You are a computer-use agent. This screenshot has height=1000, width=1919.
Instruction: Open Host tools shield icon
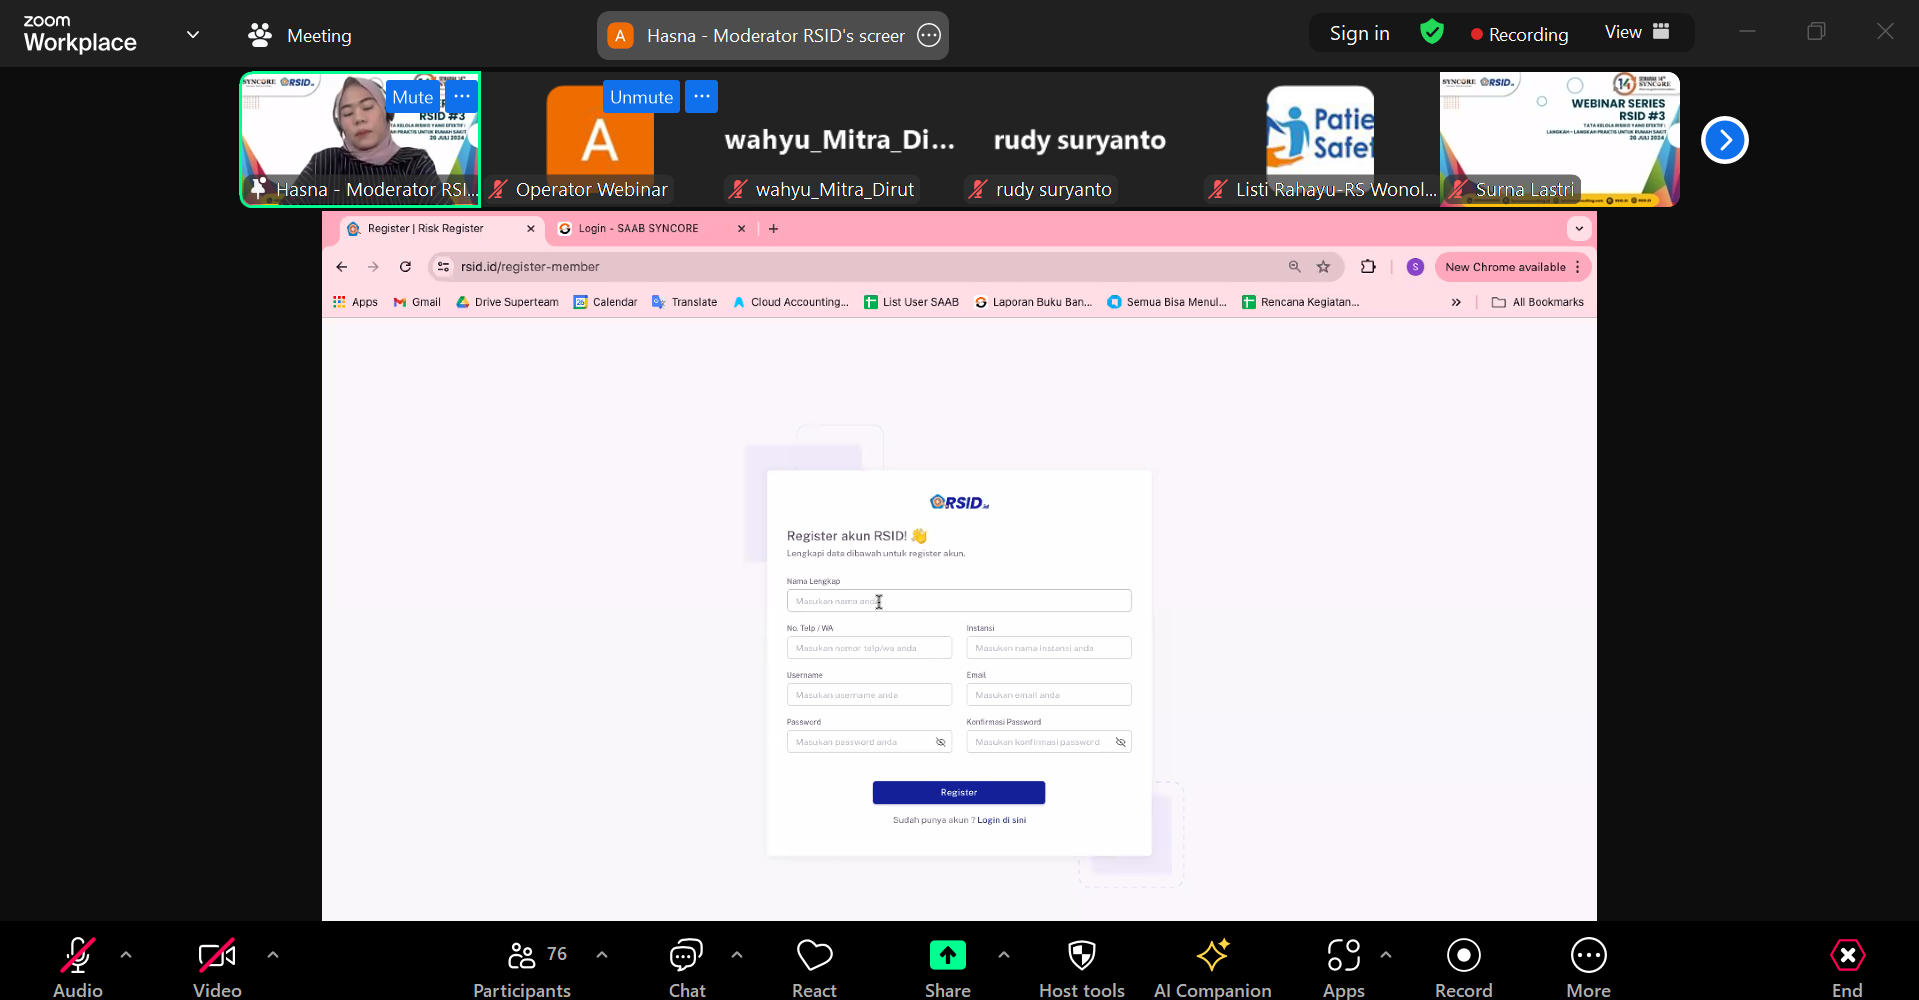point(1081,957)
